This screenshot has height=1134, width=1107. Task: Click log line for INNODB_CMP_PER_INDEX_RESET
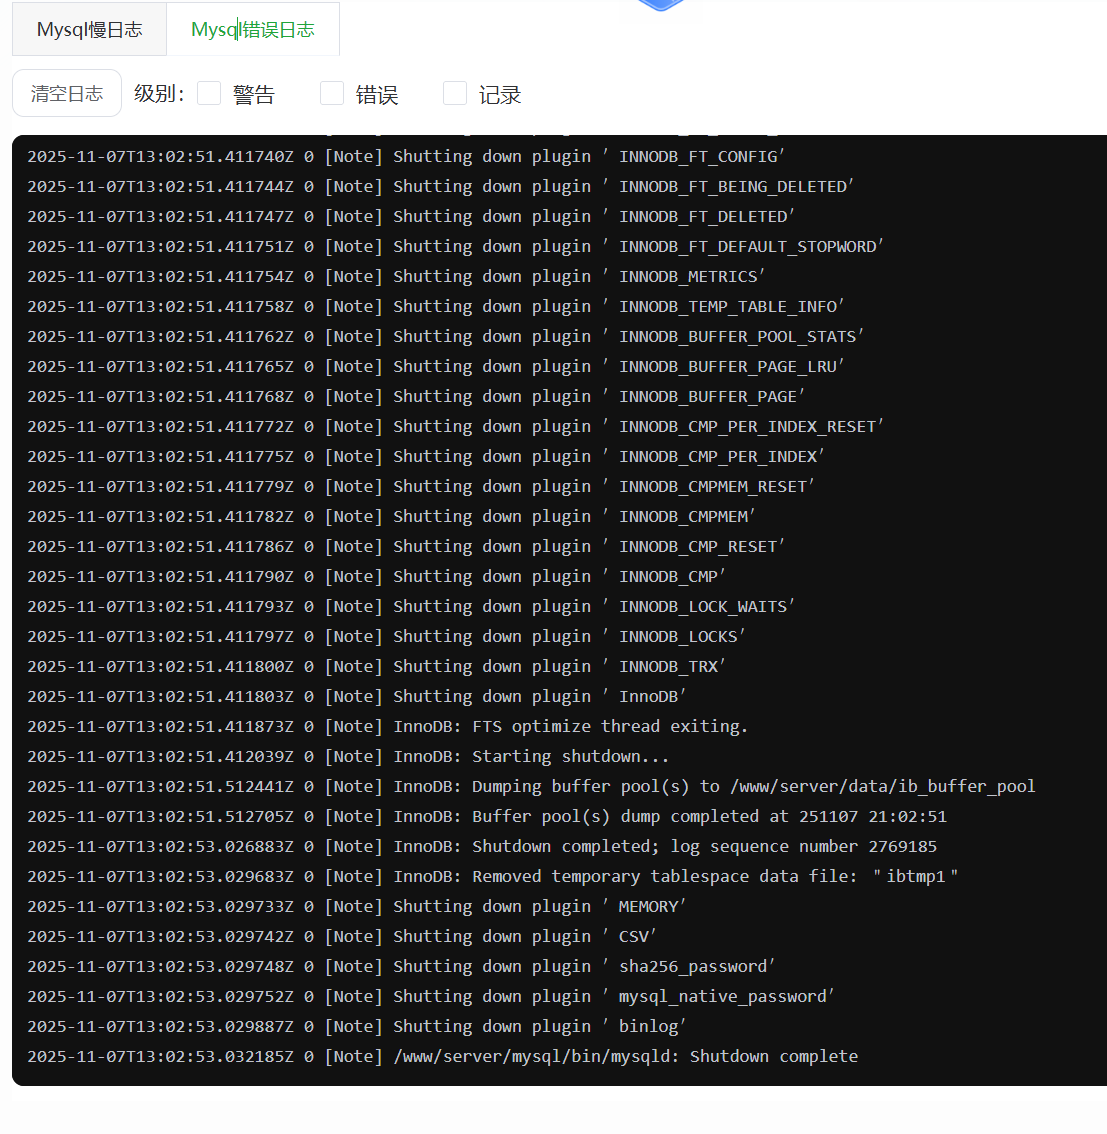pyautogui.click(x=456, y=427)
